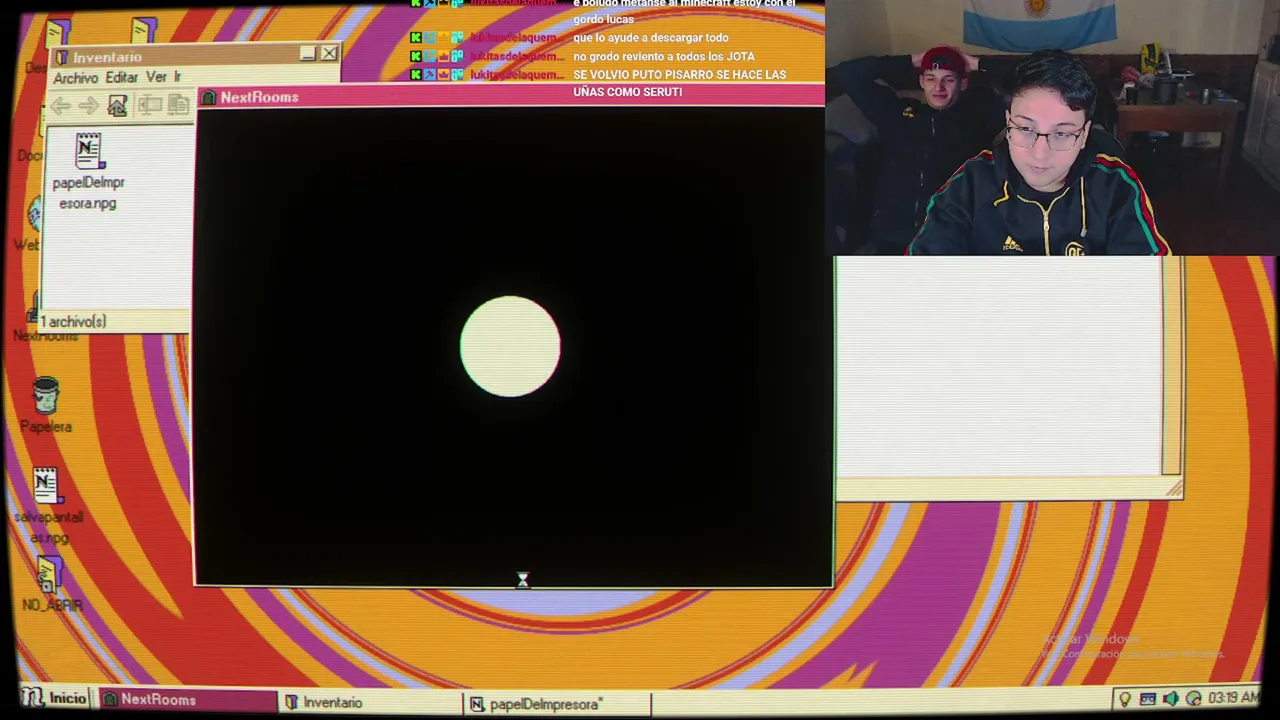Open the Archivo menu in Inventario

[76, 78]
